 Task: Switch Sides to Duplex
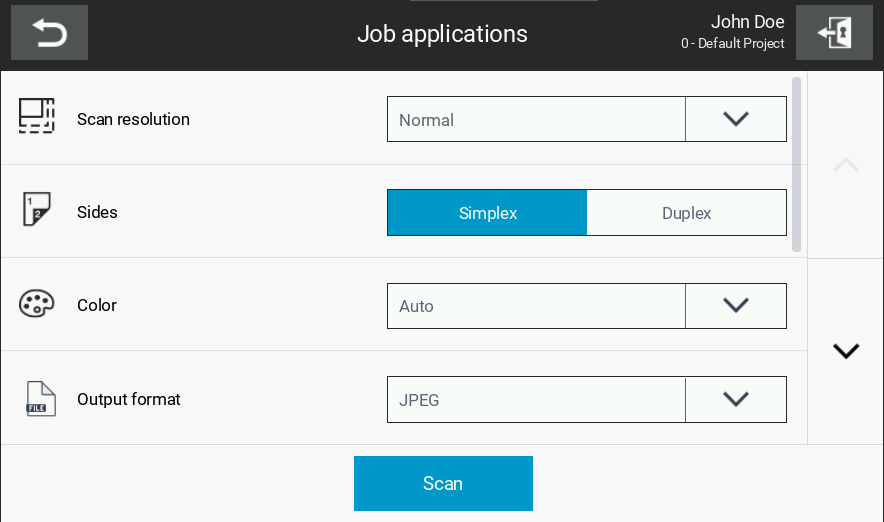click(686, 213)
